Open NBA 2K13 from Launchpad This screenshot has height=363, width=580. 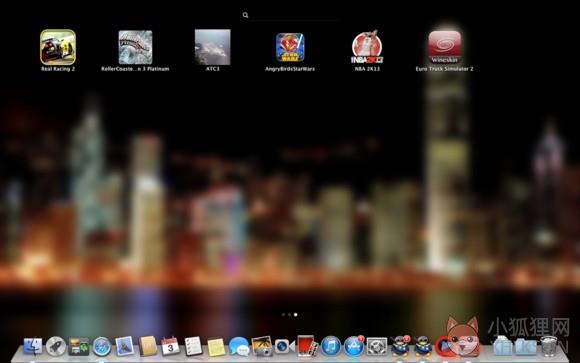(x=367, y=47)
